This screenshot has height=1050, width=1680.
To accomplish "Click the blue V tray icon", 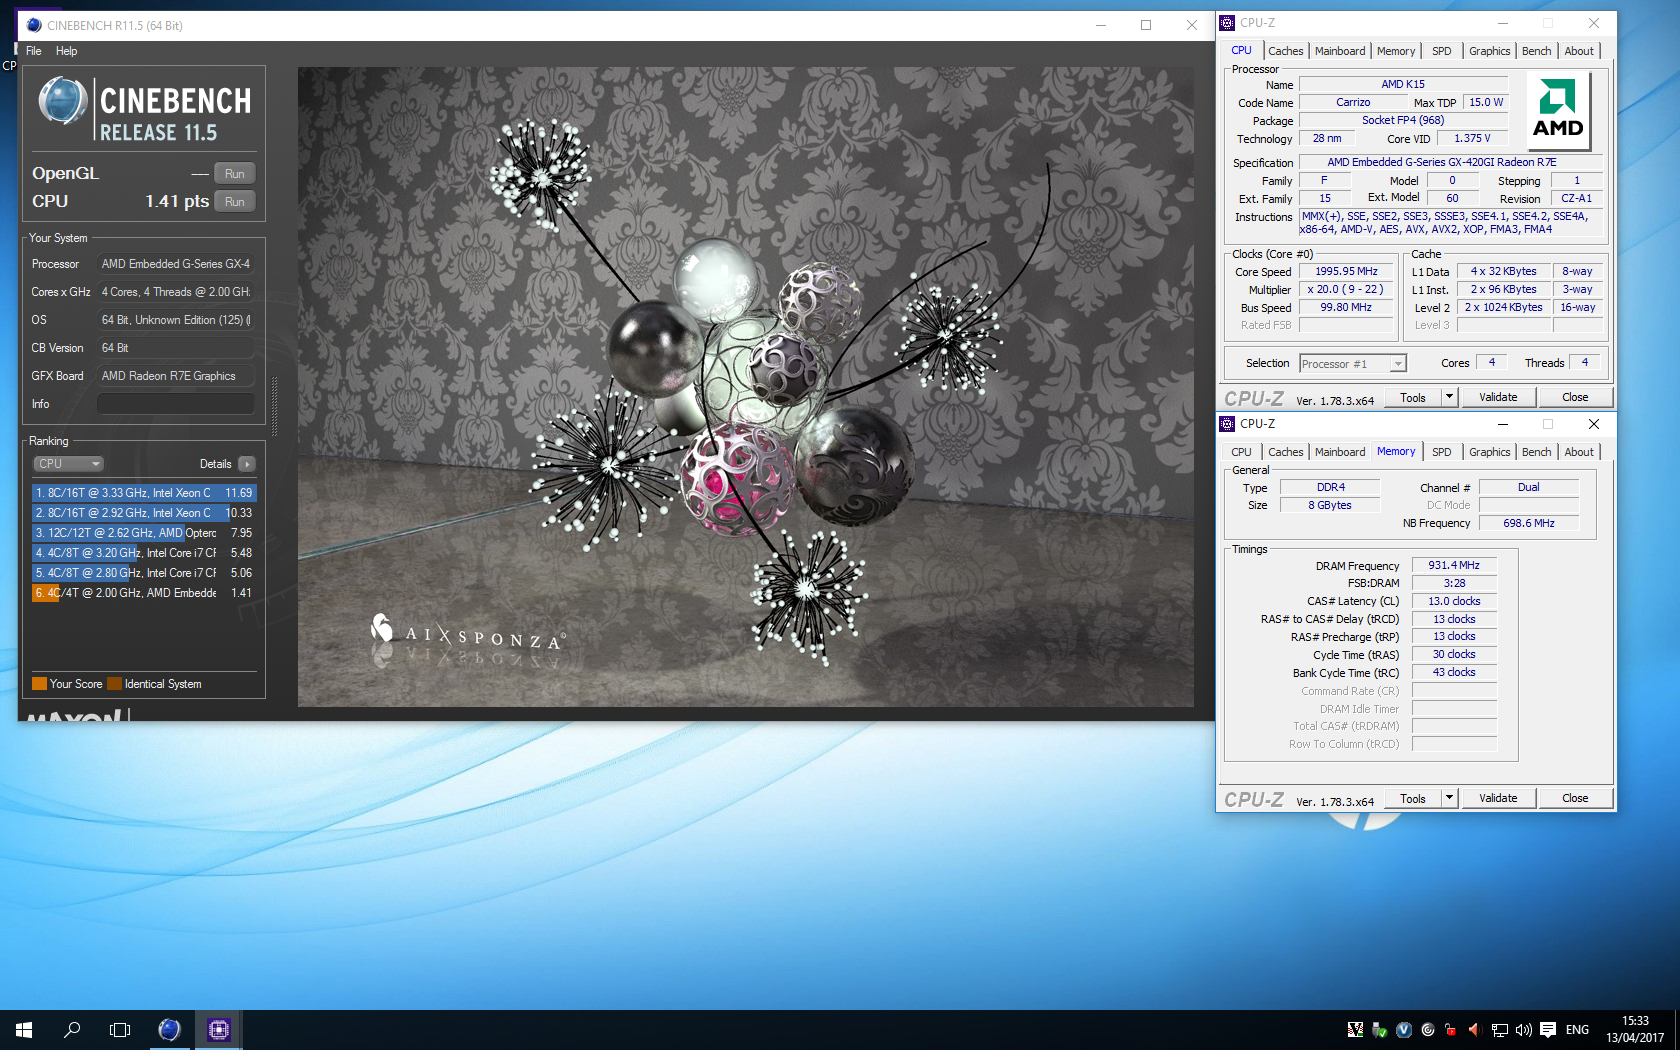I will [x=1404, y=1030].
